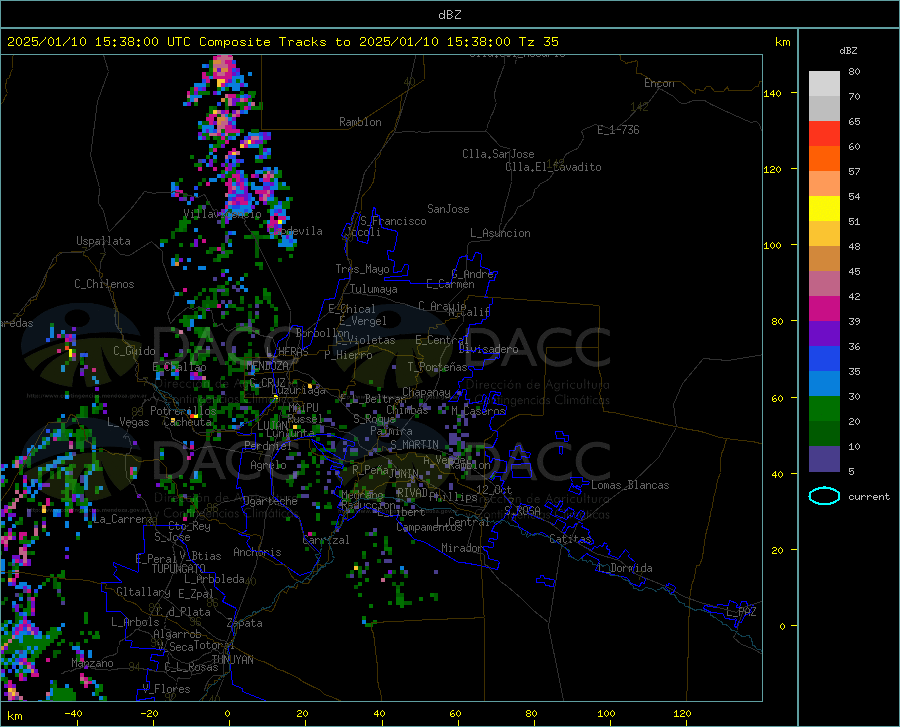Click the 'Chapanay' map label
This screenshot has width=900, height=727.
click(x=426, y=393)
